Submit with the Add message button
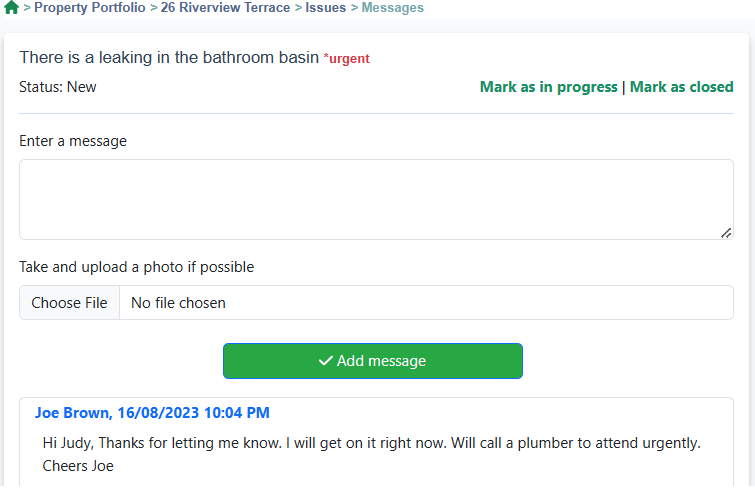The image size is (755, 503). pos(372,361)
